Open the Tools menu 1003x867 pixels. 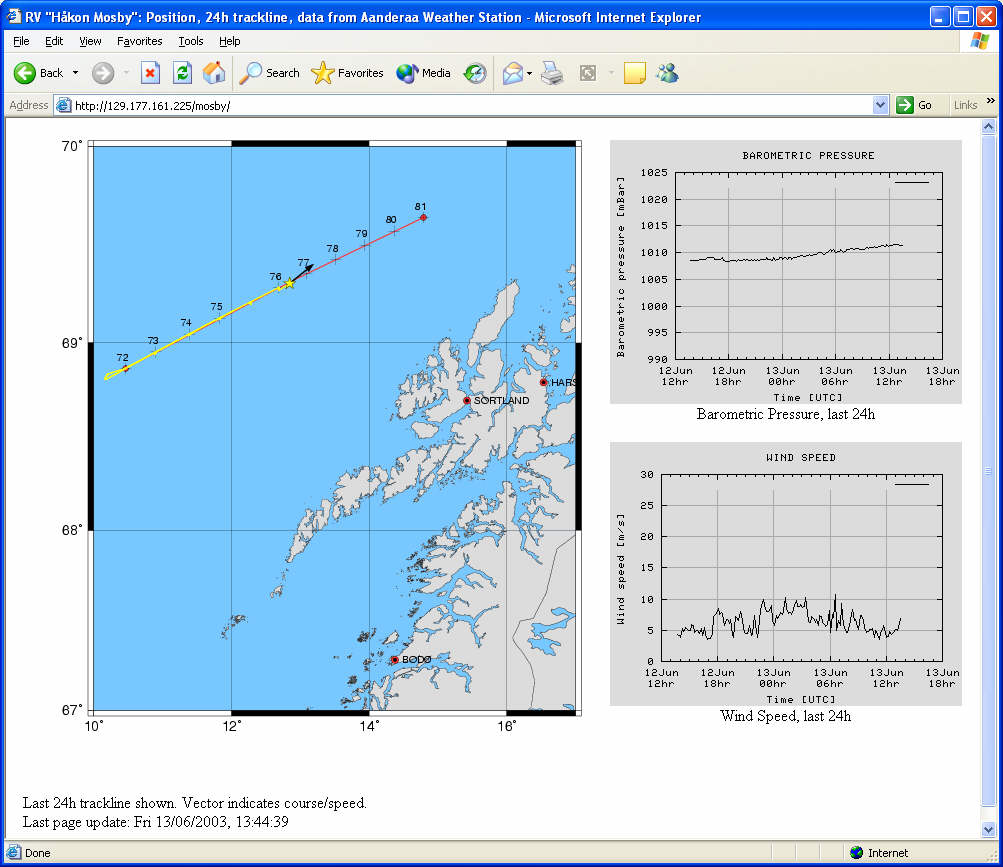190,41
